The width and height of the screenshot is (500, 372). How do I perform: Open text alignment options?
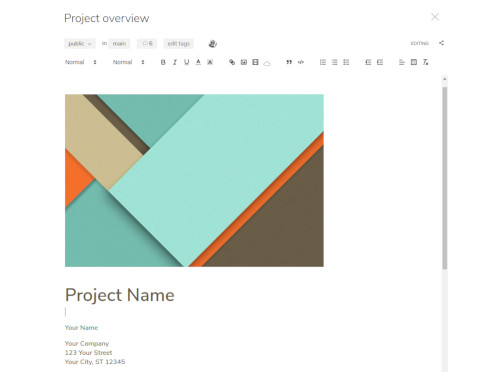click(x=402, y=62)
